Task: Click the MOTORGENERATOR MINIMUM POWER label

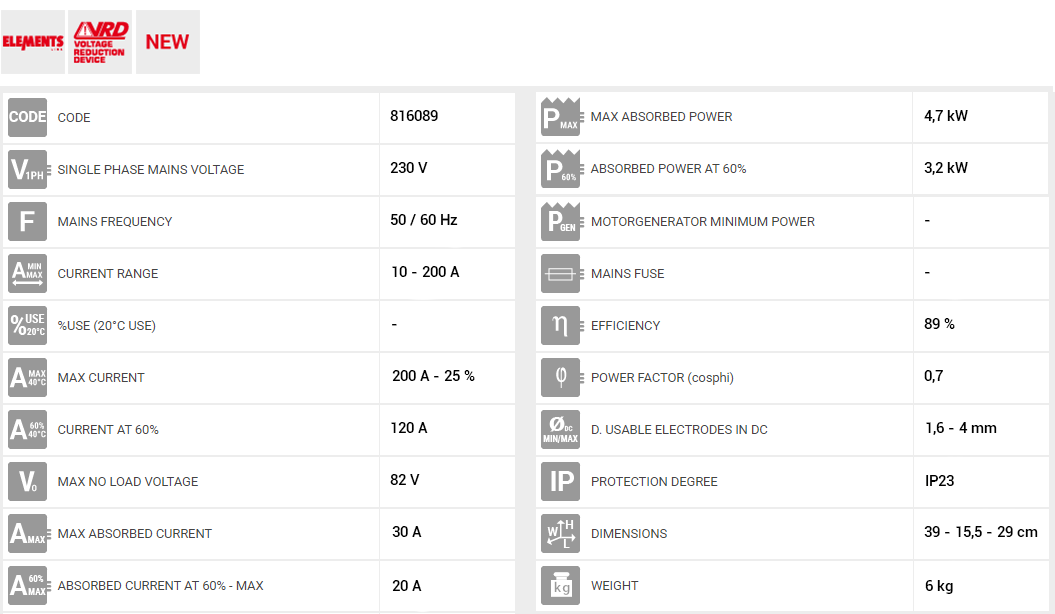Action: point(702,221)
